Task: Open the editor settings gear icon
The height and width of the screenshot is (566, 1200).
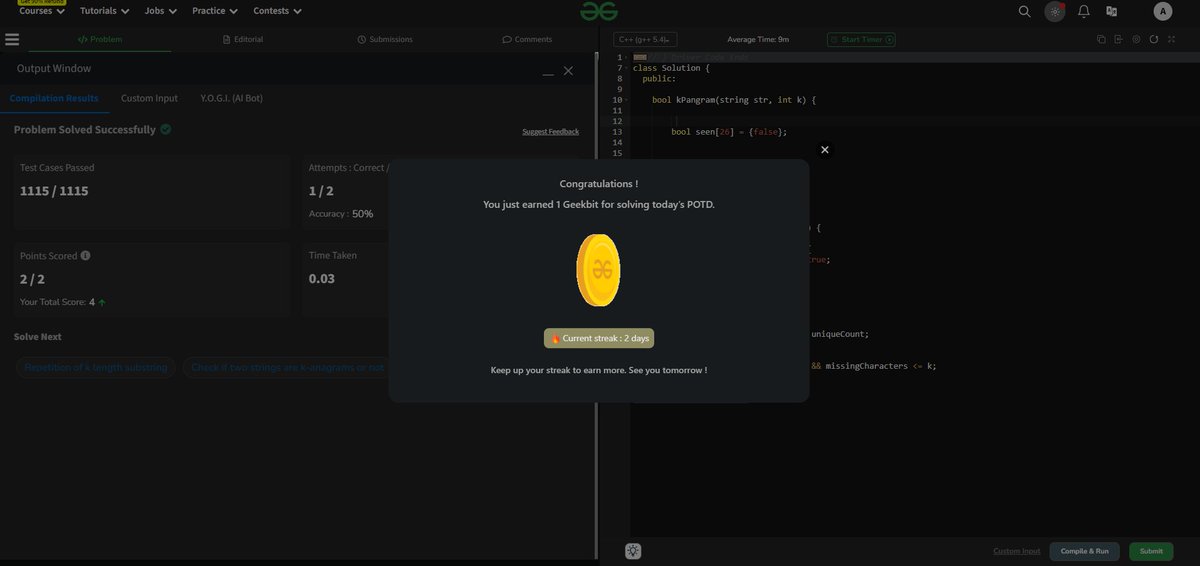Action: (x=1136, y=39)
